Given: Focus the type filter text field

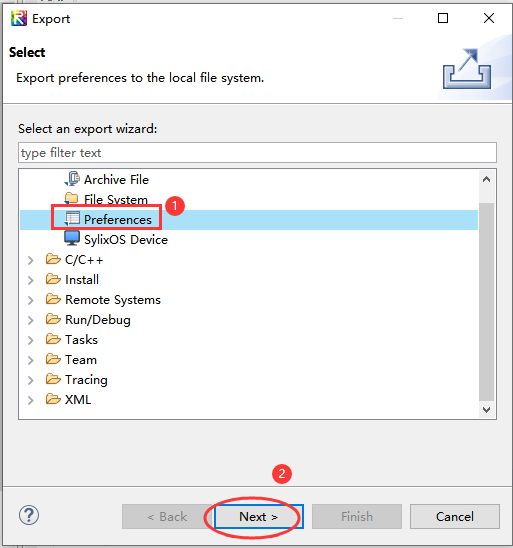Looking at the screenshot, I should [257, 152].
